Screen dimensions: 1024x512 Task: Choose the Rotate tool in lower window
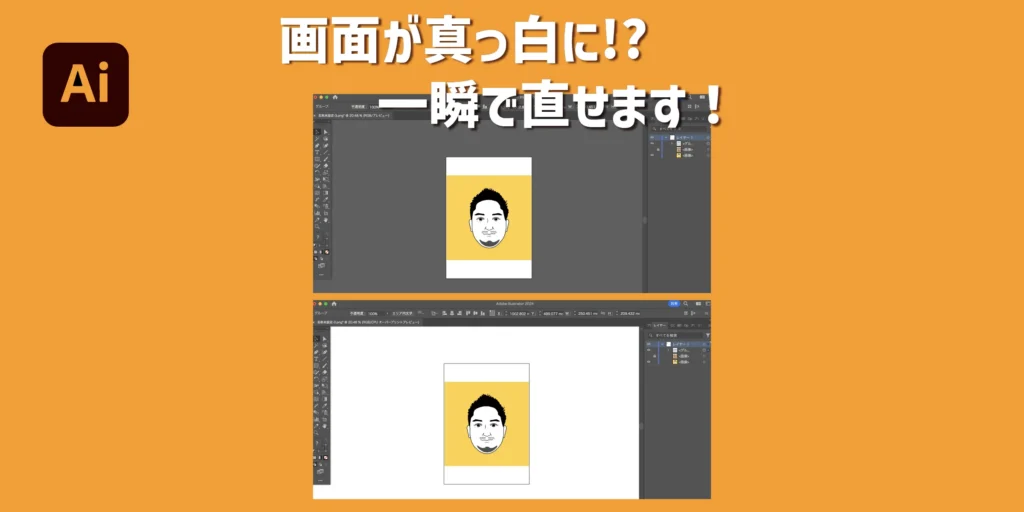[x=317, y=379]
